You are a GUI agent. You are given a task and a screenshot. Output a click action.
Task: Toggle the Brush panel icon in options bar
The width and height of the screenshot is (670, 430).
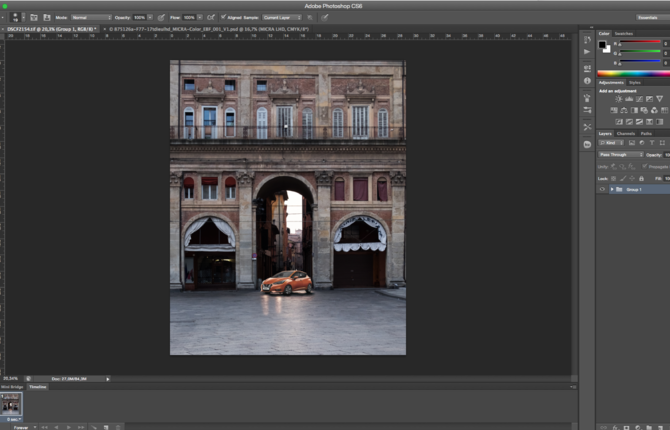[34, 18]
